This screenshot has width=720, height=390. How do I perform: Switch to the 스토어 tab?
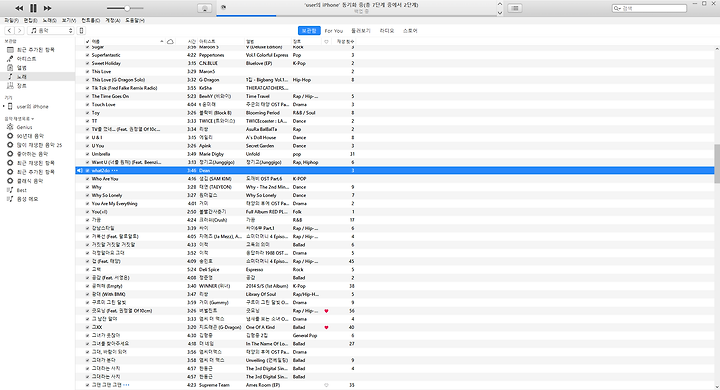(410, 31)
